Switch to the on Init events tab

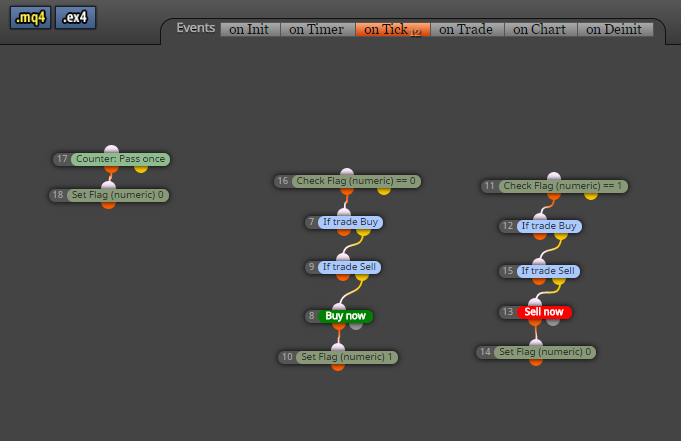(x=249, y=30)
